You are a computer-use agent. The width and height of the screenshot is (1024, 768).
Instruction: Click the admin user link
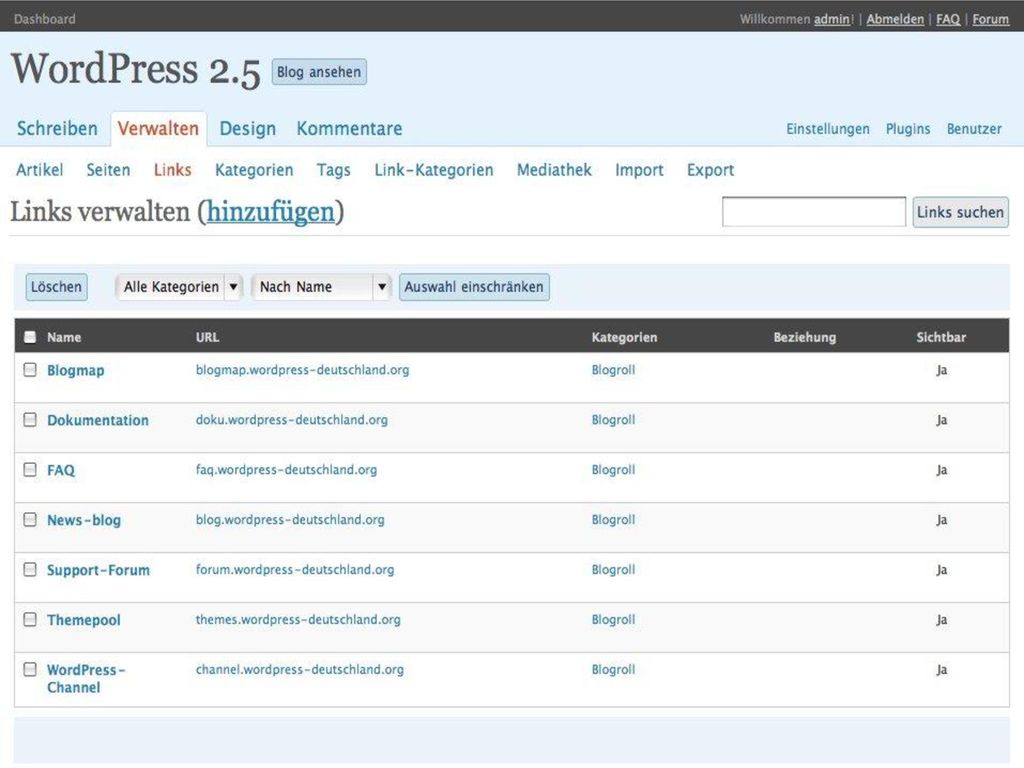832,19
